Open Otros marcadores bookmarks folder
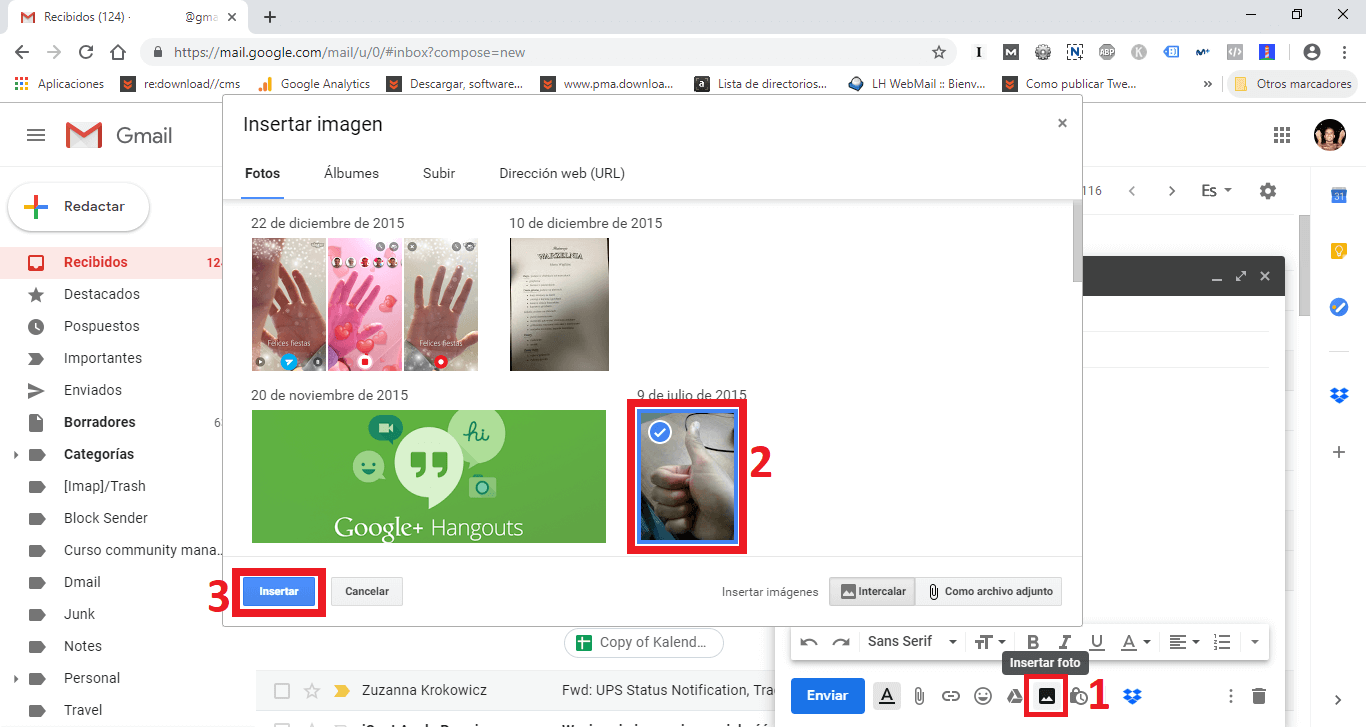 (1292, 84)
